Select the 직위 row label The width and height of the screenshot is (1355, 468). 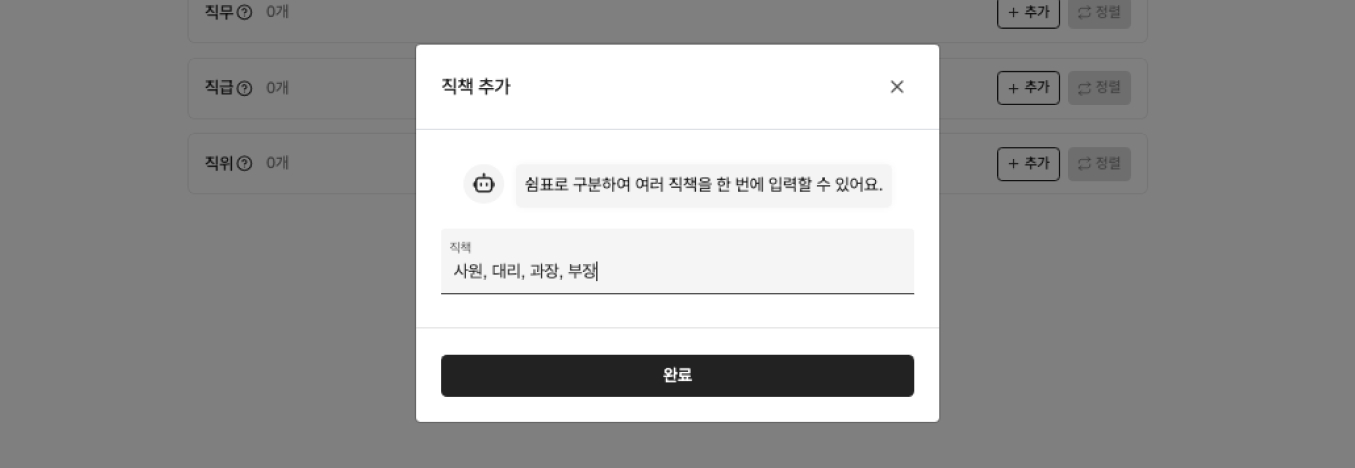219,163
